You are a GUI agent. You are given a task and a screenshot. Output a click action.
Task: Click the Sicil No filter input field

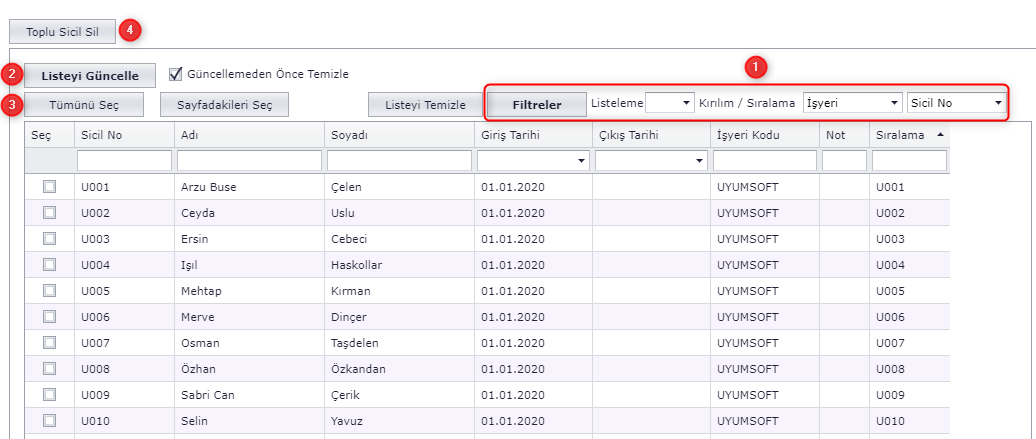[124, 161]
